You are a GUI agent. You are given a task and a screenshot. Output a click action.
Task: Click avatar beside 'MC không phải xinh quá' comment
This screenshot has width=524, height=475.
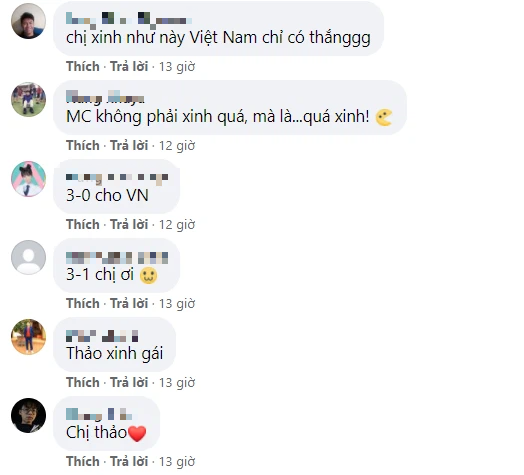click(28, 100)
